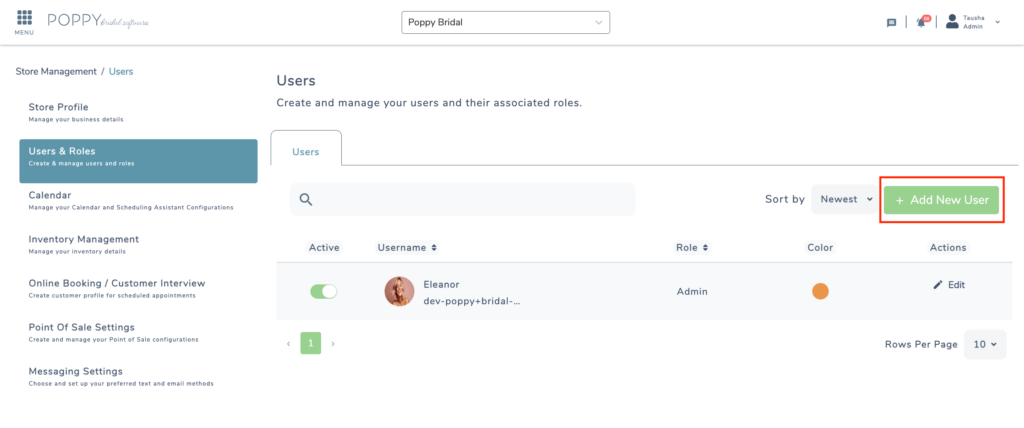Click the Color column header
Viewport: 1024px width, 428px height.
click(x=820, y=248)
